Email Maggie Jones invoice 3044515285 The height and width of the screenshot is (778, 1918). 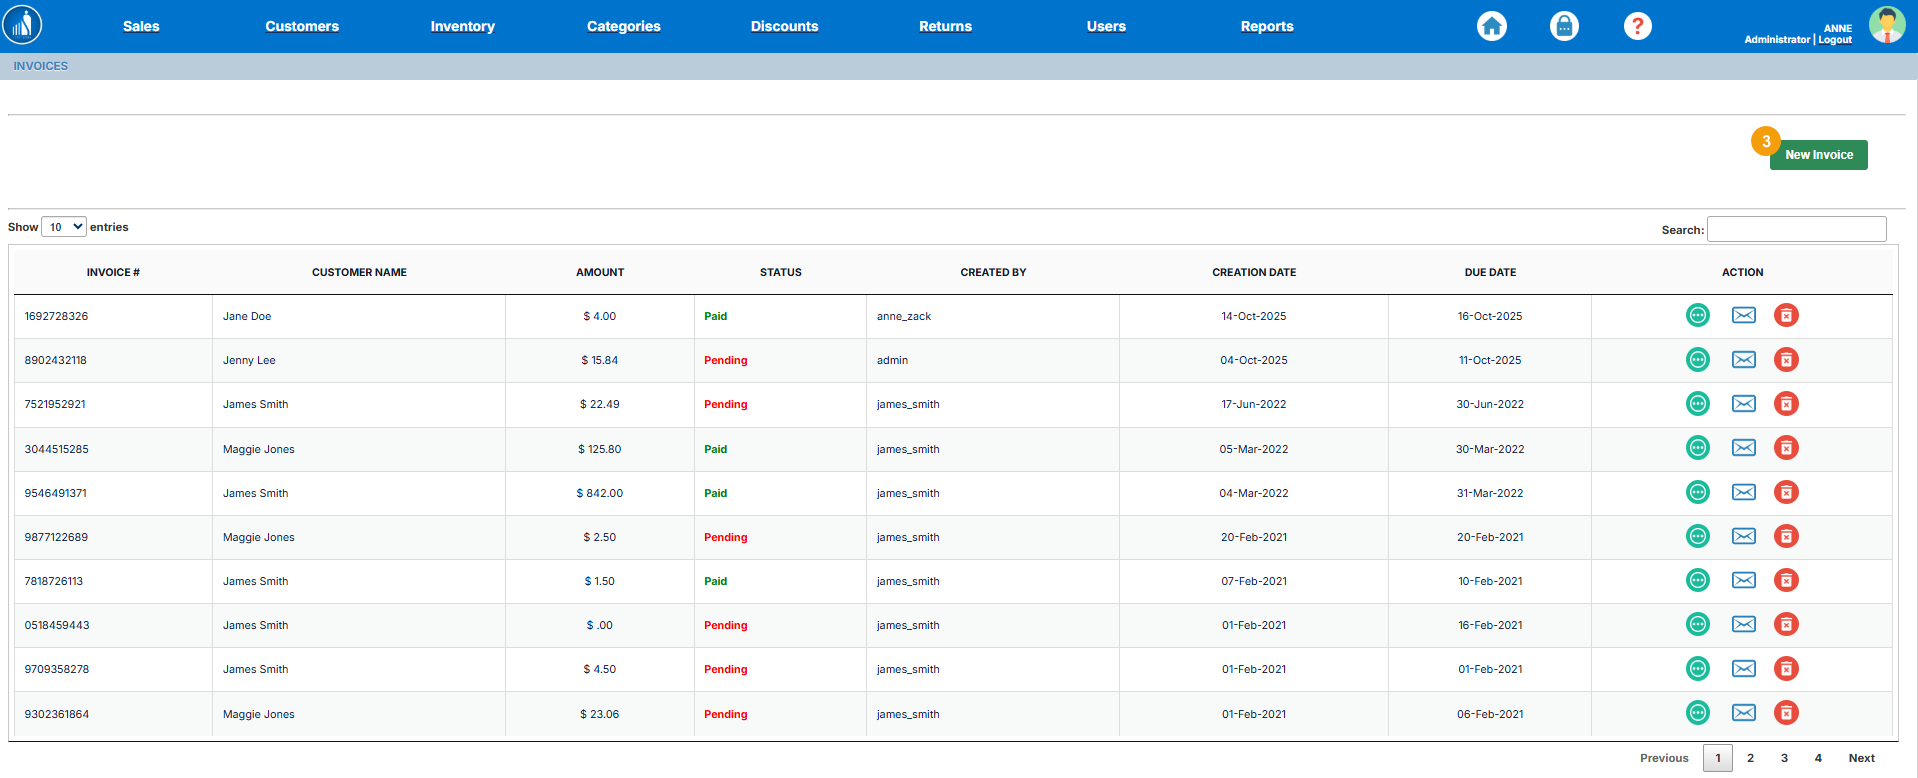pos(1743,448)
